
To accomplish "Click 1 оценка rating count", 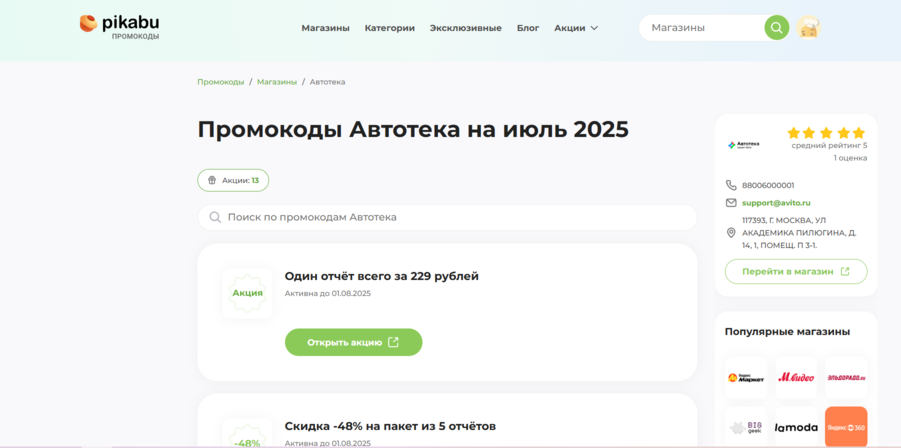I will [850, 158].
